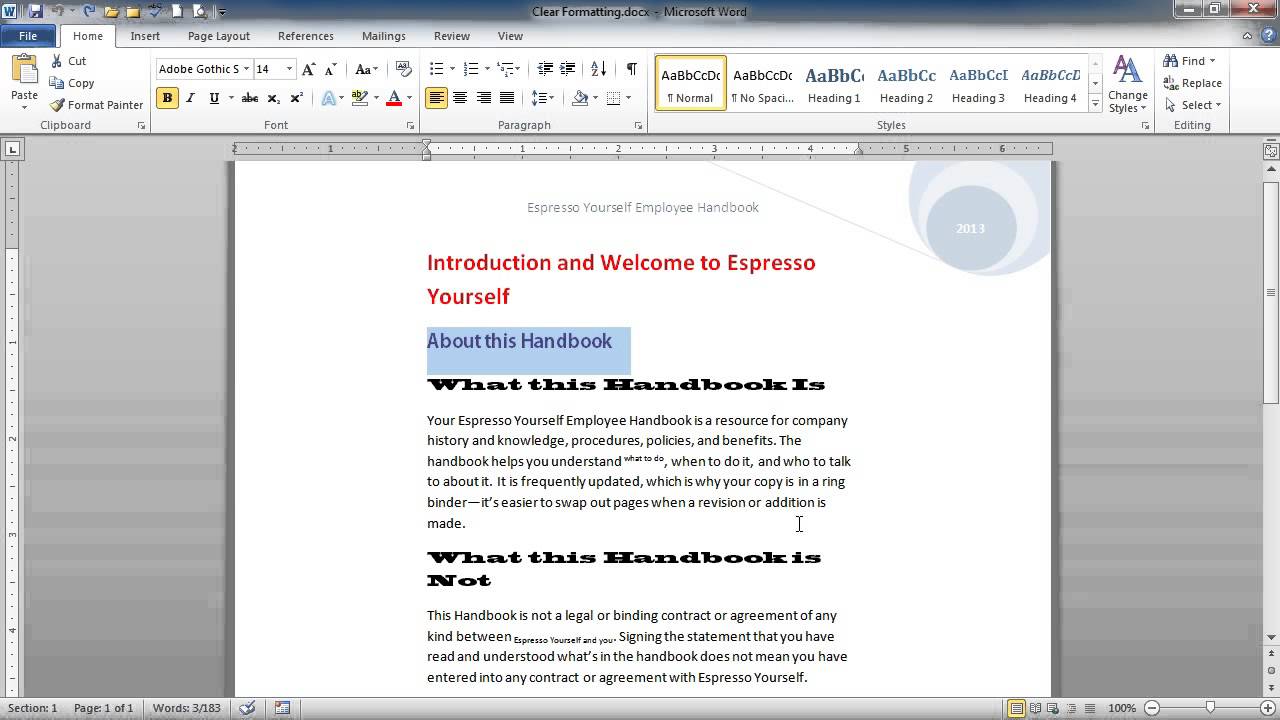Viewport: 1280px width, 720px height.
Task: Switch to the View tab
Action: [x=510, y=36]
